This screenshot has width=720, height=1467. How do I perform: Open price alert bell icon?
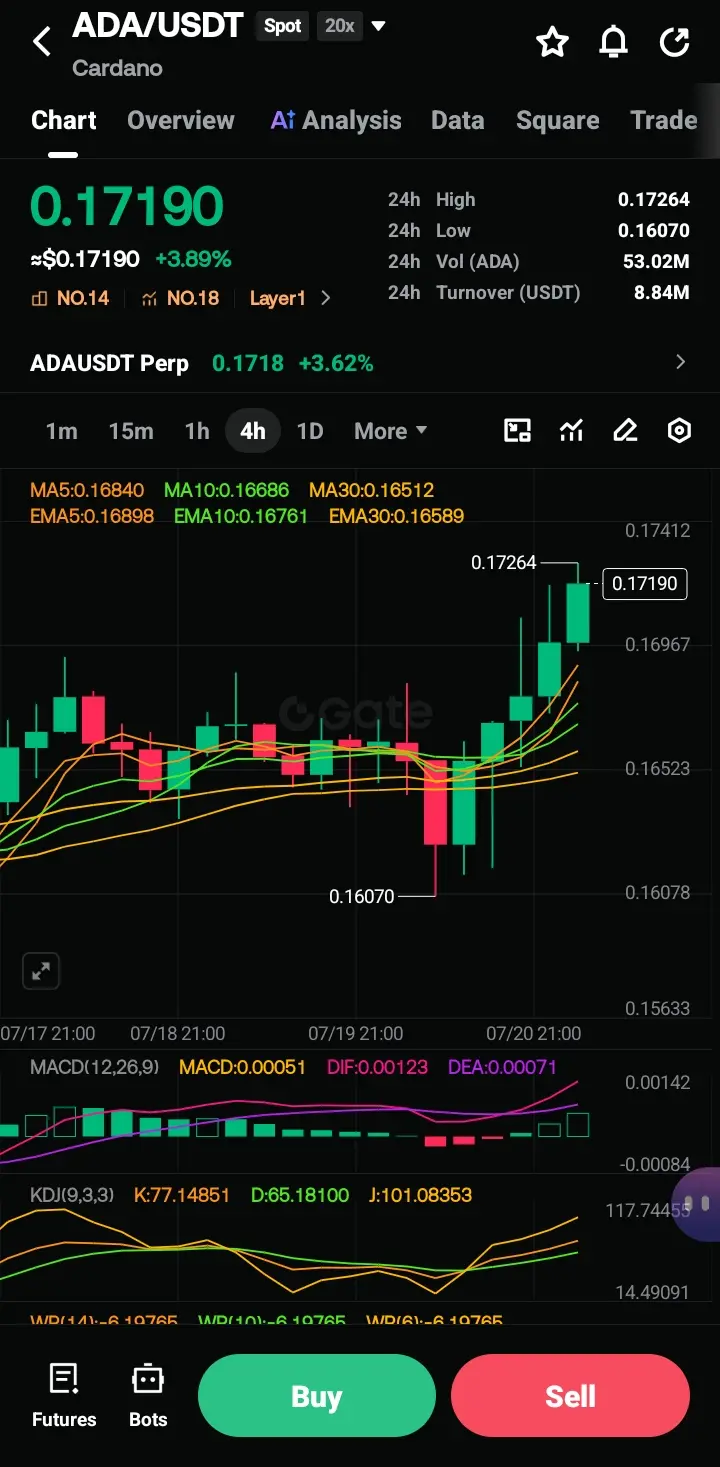tap(613, 42)
